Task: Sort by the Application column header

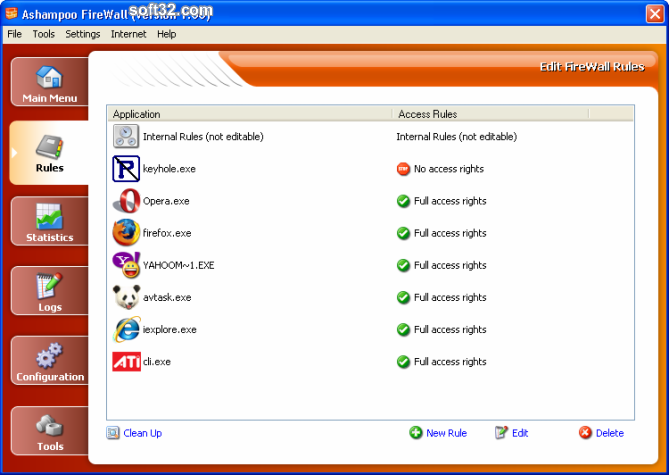Action: 250,114
